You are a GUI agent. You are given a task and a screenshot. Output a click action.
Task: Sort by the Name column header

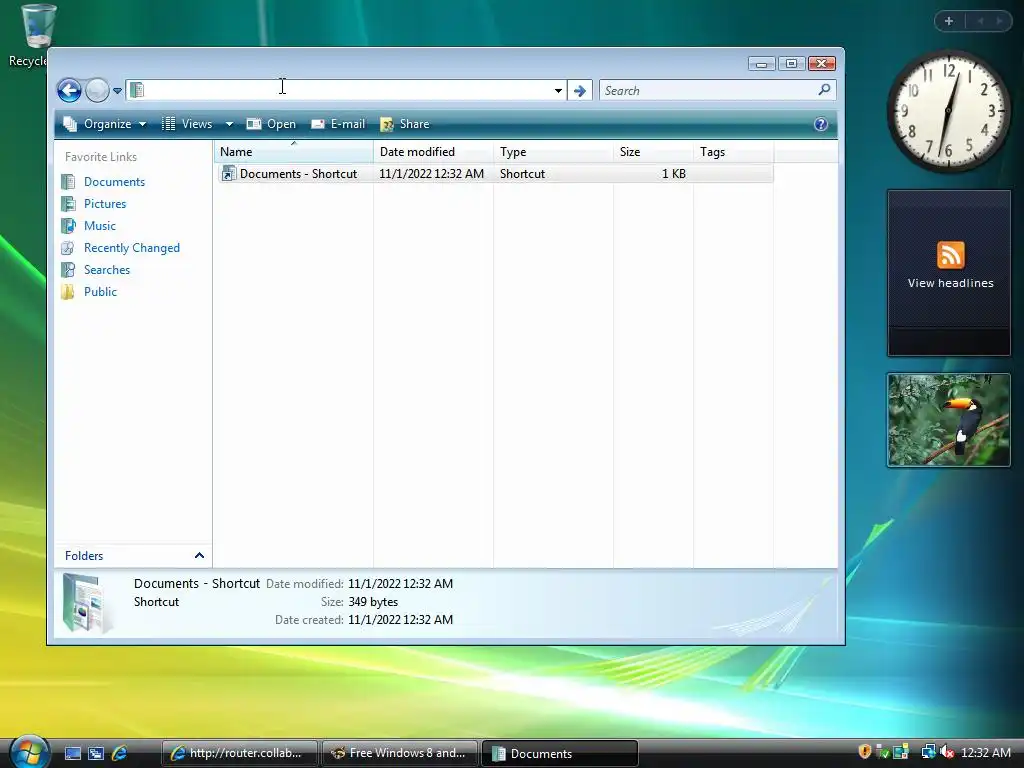294,152
